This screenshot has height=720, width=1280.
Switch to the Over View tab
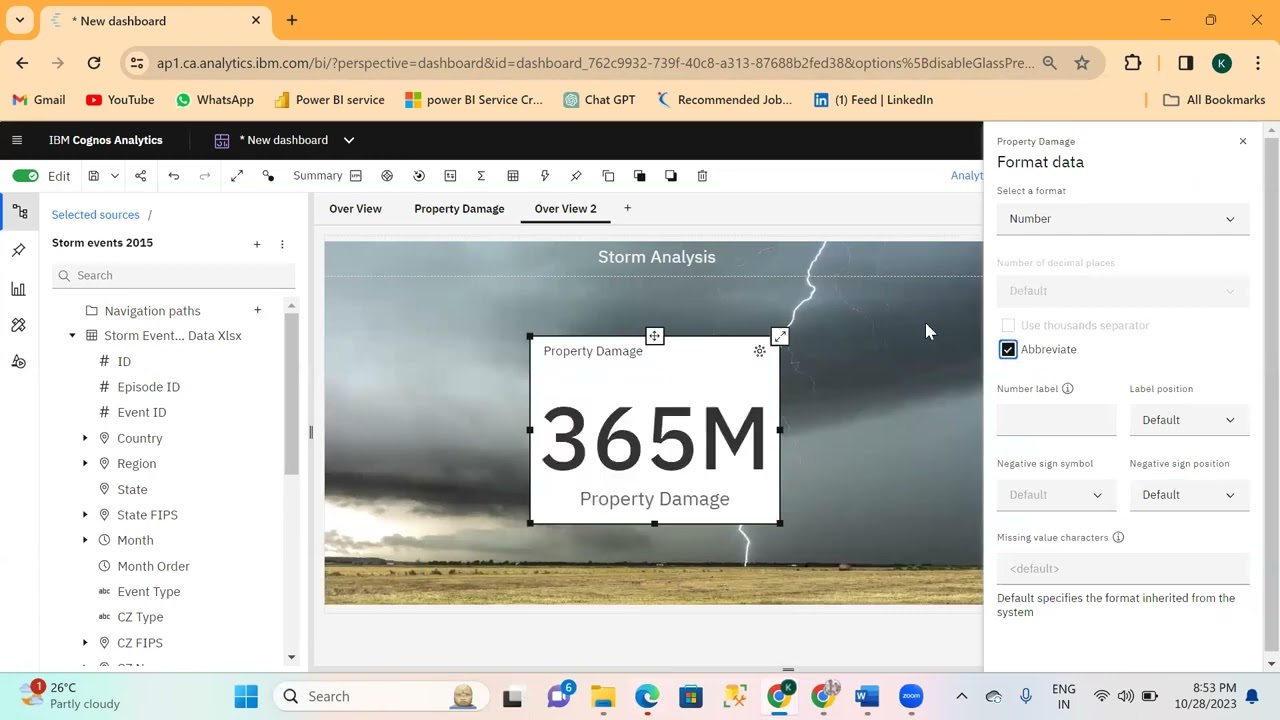coord(355,209)
